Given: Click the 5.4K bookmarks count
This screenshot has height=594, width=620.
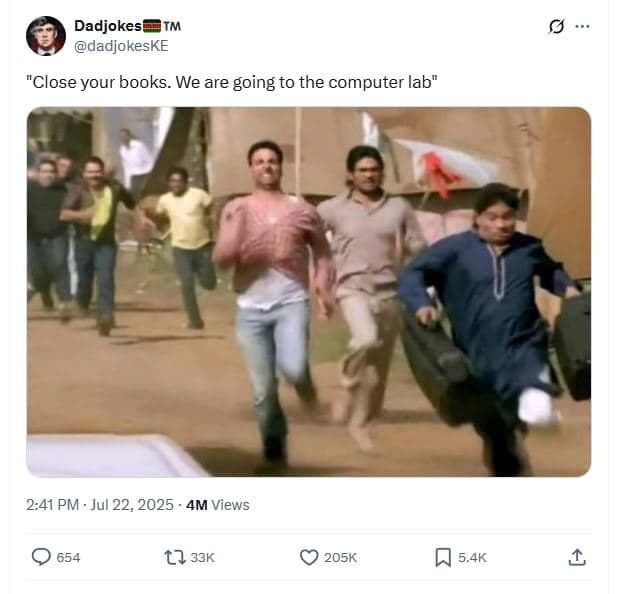Looking at the screenshot, I should 472,558.
